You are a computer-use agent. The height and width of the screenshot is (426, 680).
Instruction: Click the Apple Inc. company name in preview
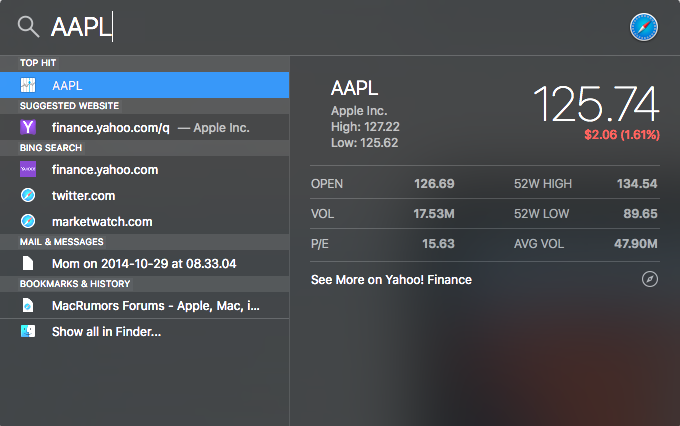tap(359, 111)
